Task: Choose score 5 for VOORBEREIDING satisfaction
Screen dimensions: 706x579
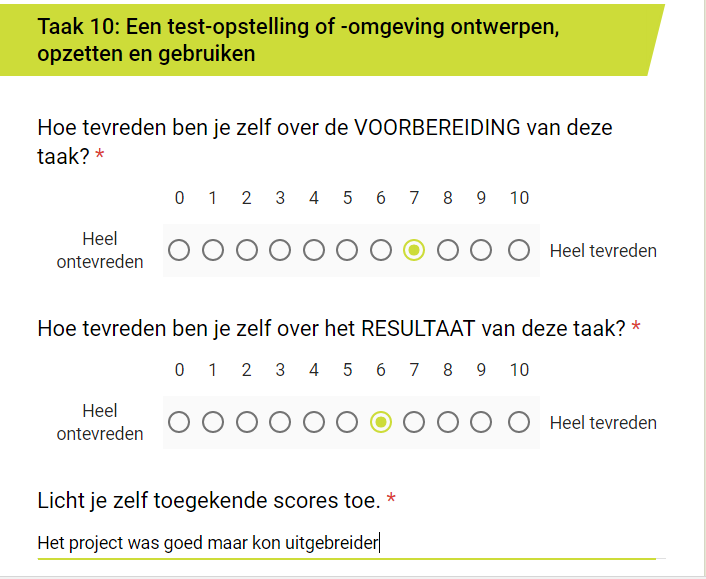Action: (x=347, y=250)
